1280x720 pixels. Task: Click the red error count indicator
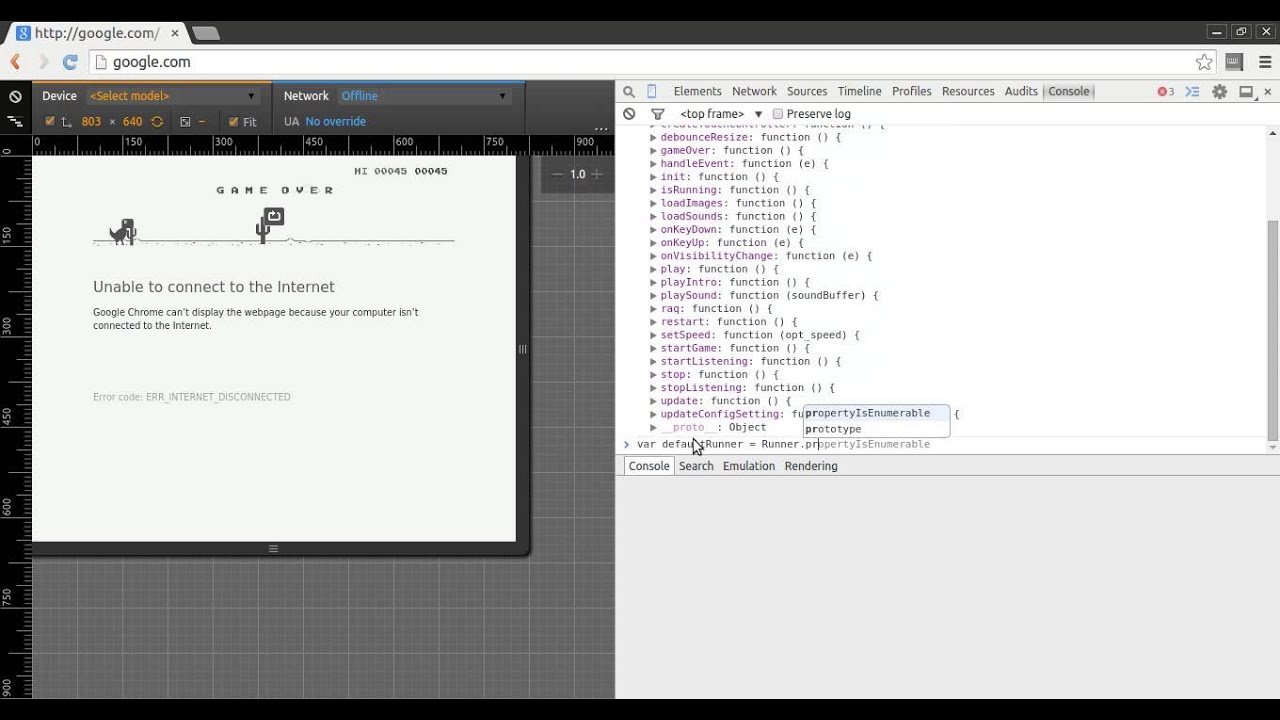(1166, 92)
